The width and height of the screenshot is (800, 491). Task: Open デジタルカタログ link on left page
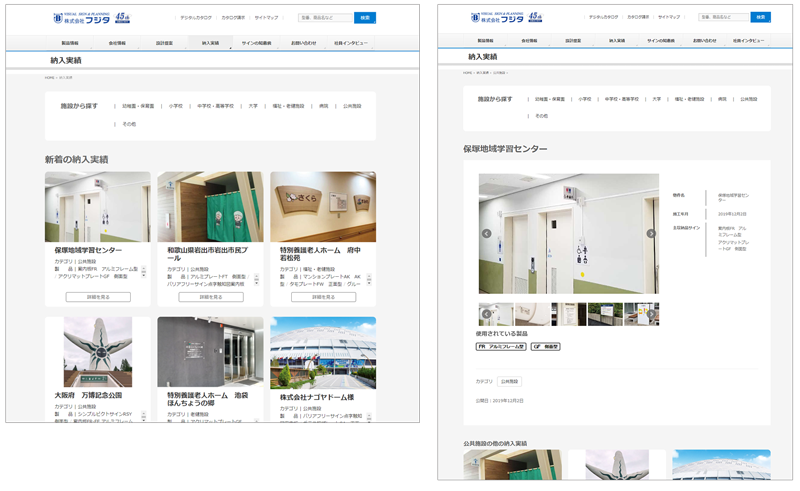[196, 18]
